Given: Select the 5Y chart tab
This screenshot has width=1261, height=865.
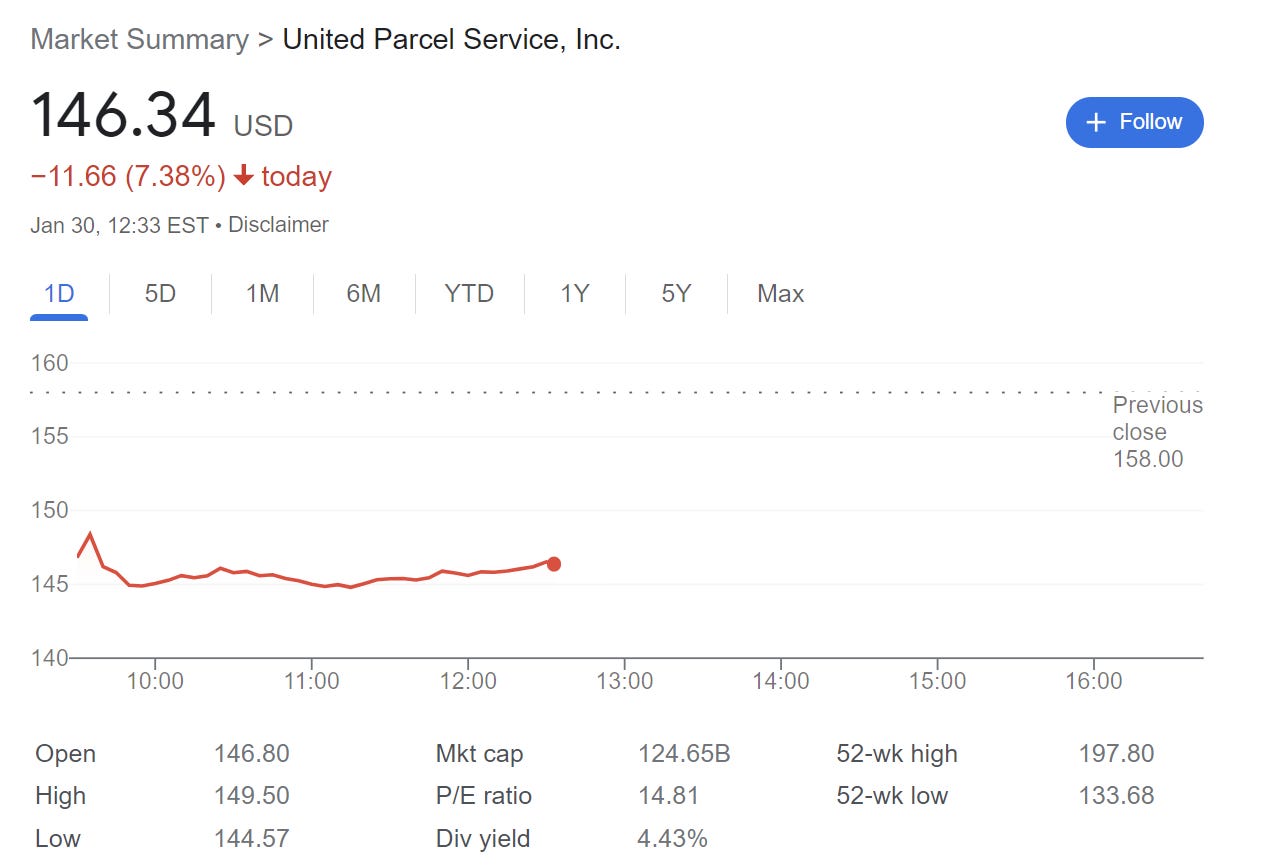Looking at the screenshot, I should point(676,294).
